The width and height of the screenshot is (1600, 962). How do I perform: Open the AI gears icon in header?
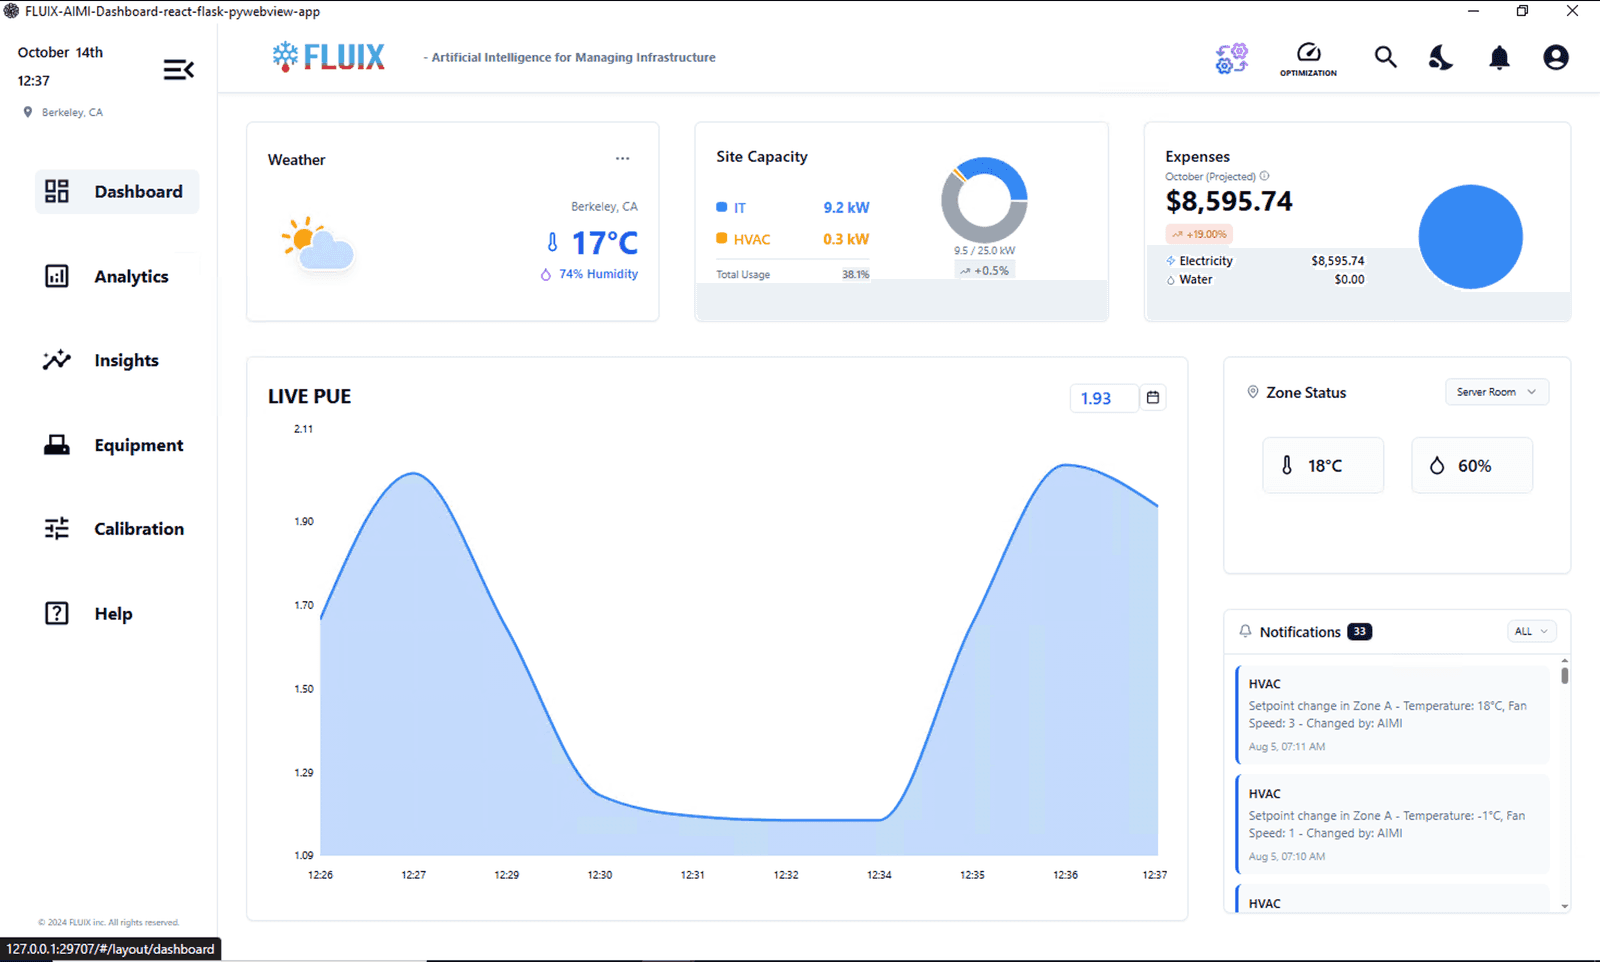click(1231, 58)
